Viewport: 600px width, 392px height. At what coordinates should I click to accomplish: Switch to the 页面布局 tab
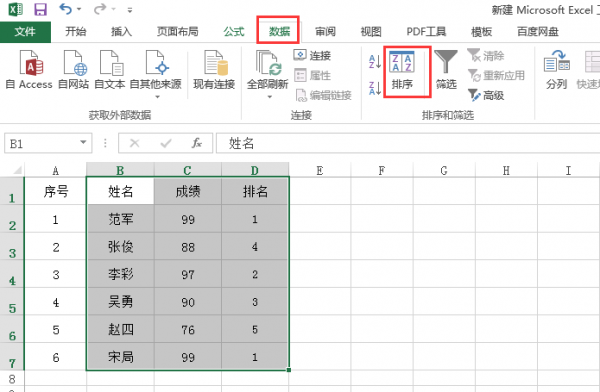click(178, 31)
